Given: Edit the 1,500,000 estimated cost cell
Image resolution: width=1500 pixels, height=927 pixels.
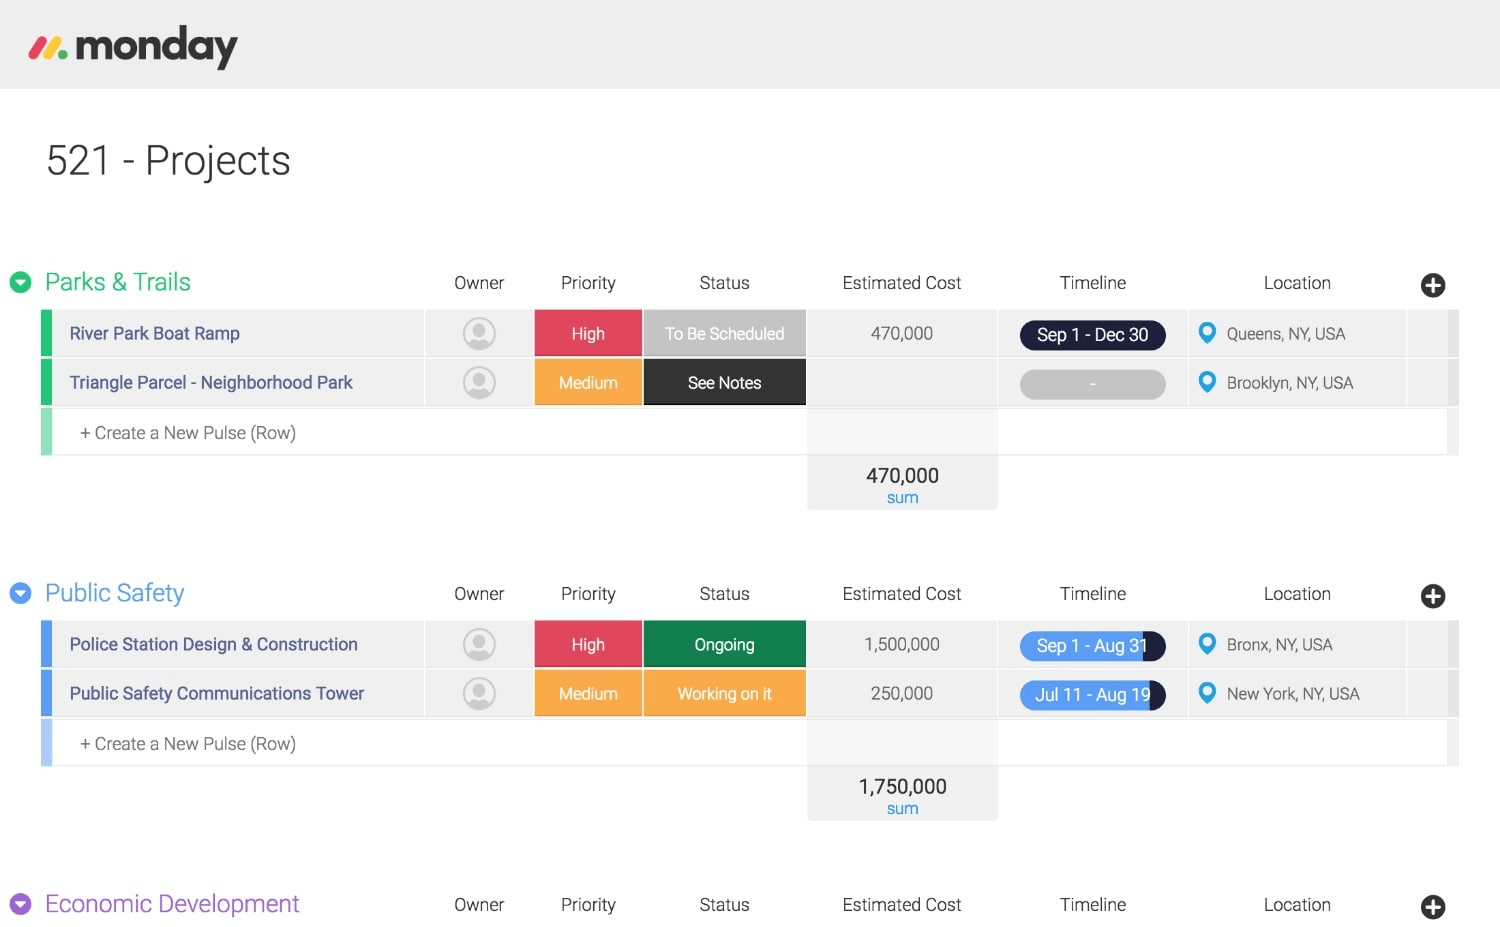Looking at the screenshot, I should coord(902,645).
